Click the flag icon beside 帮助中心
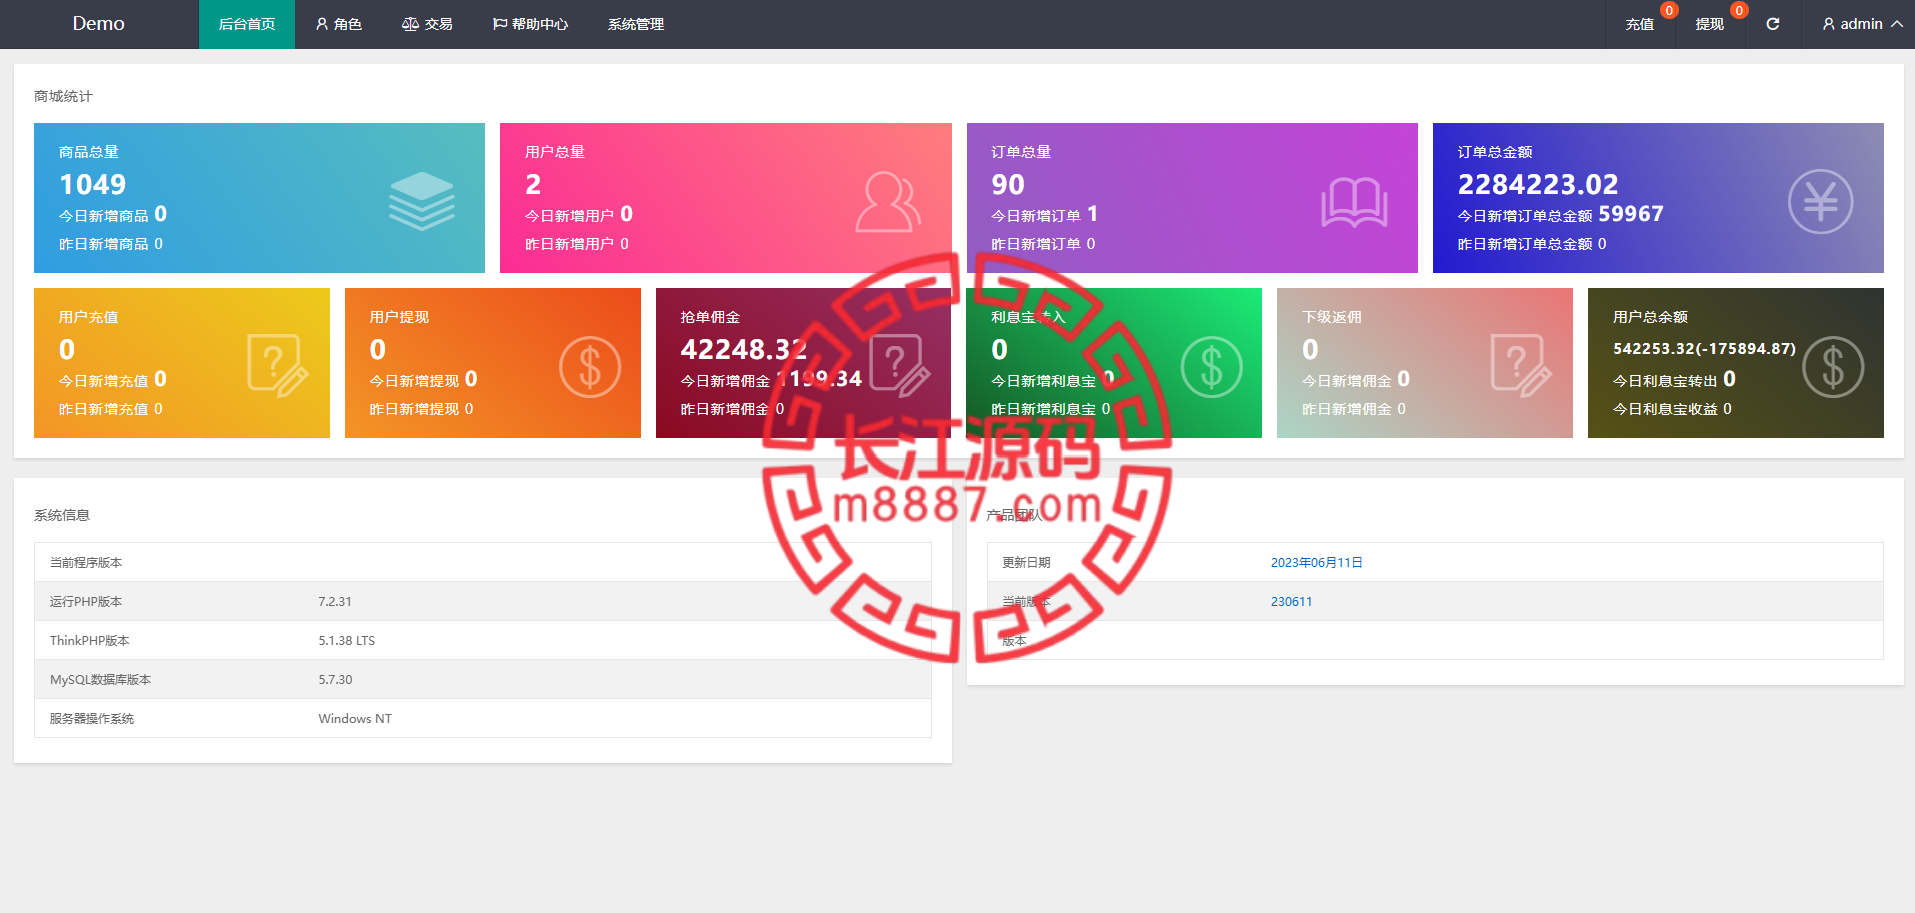Screen dimensions: 1915x913 coord(500,24)
